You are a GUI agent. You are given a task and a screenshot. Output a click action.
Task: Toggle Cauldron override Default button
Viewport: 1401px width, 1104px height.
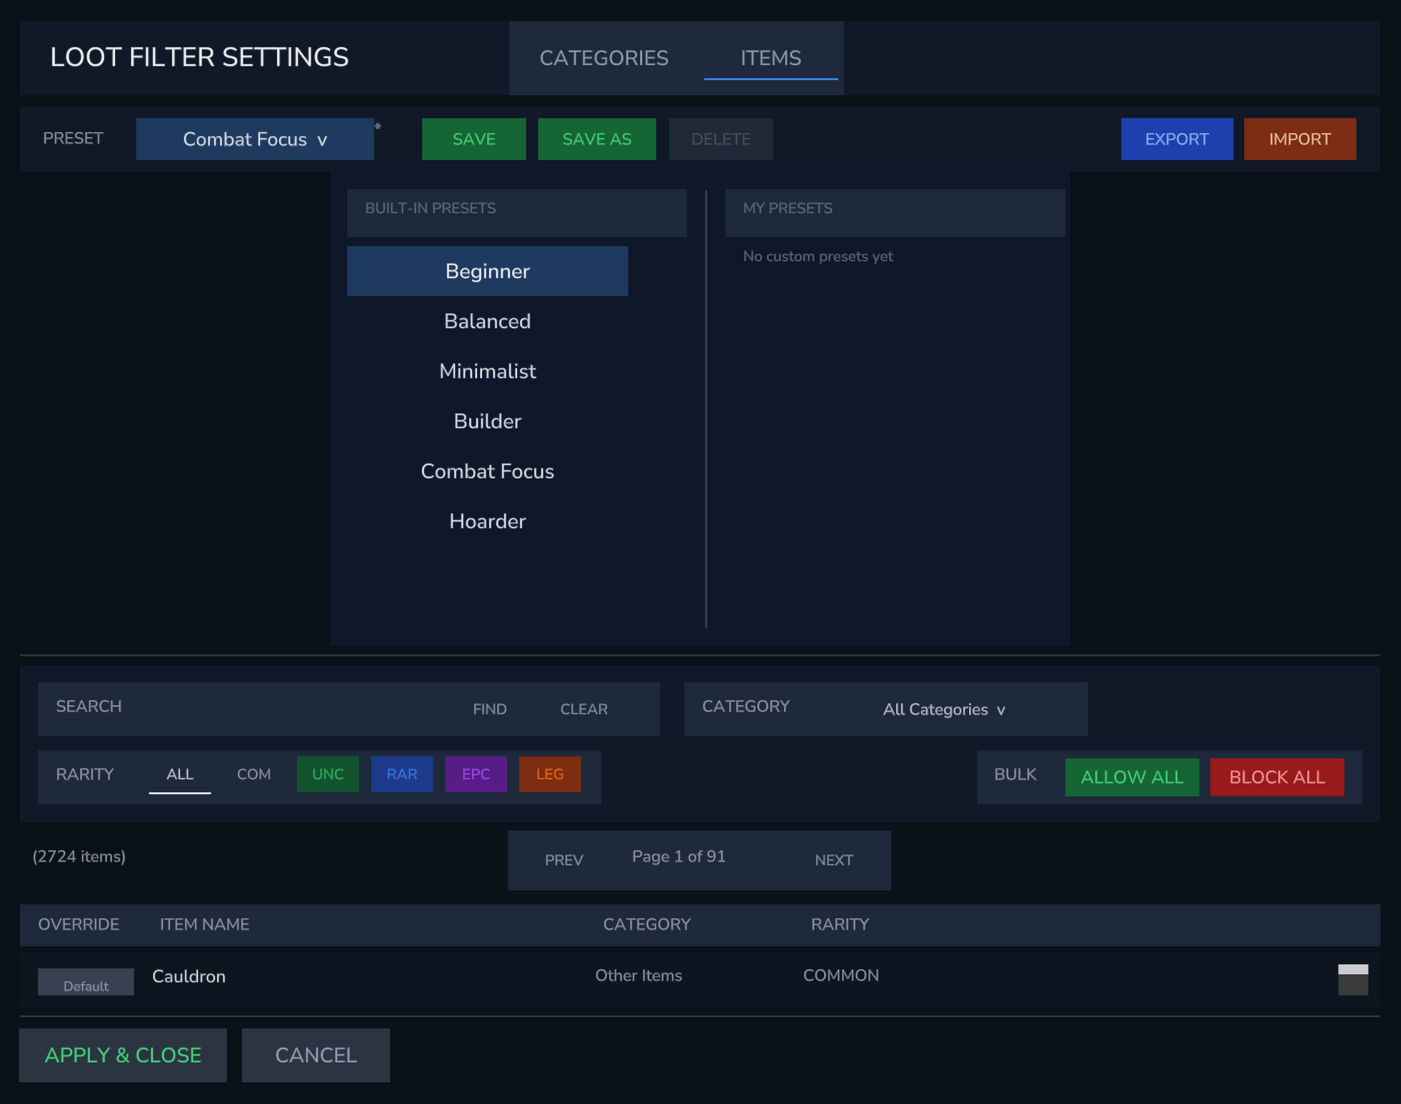point(86,982)
